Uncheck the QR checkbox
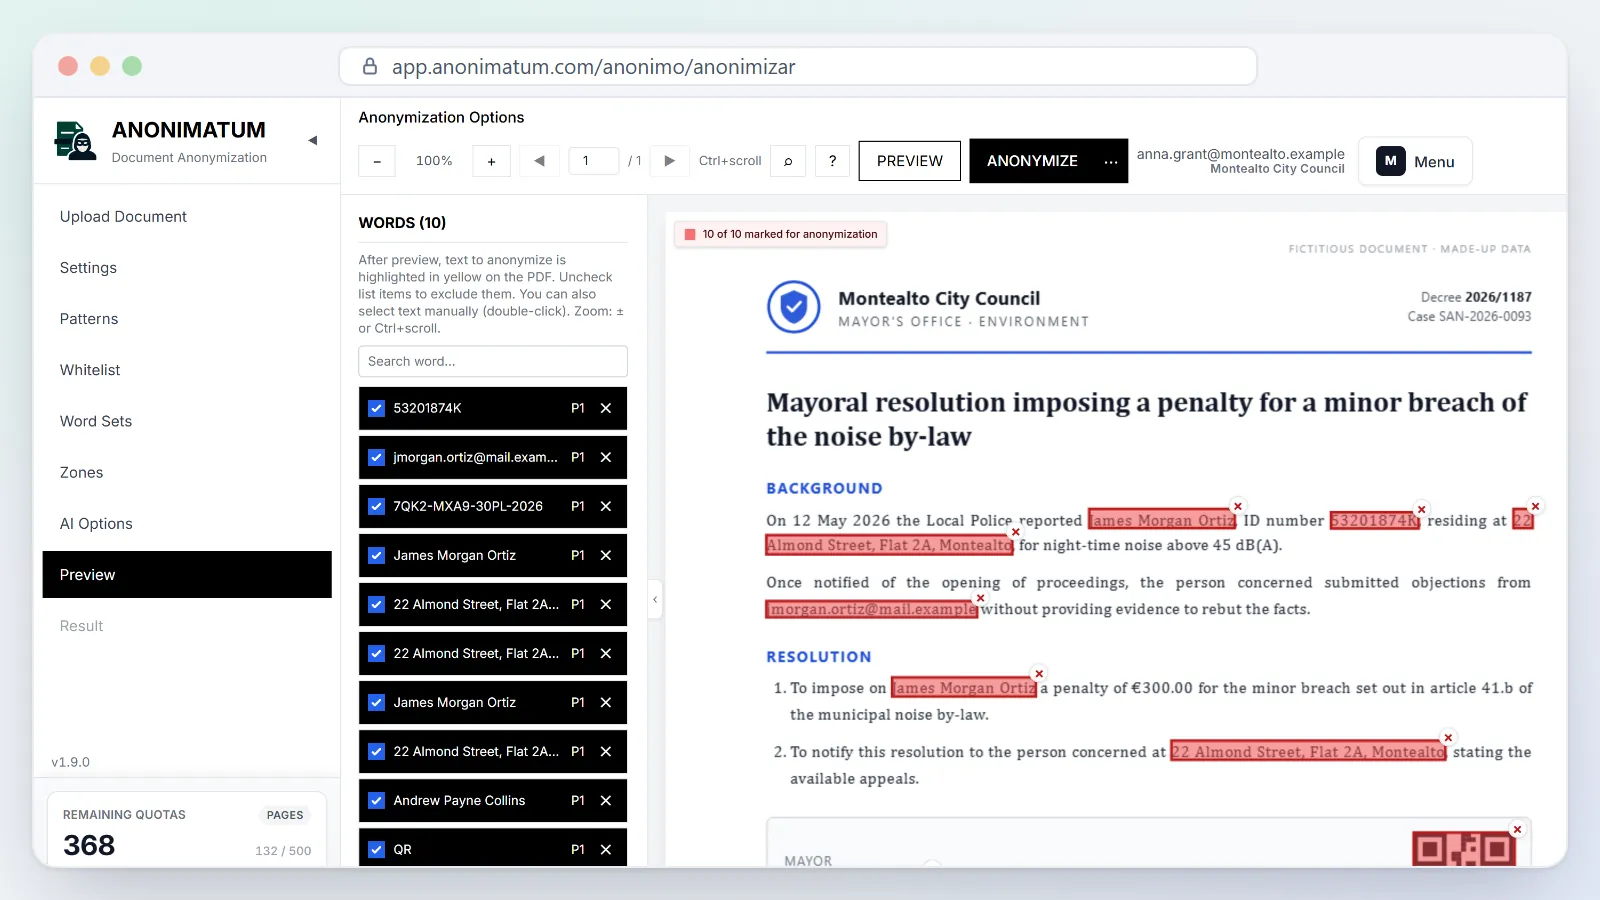Viewport: 1600px width, 900px height. click(x=377, y=849)
